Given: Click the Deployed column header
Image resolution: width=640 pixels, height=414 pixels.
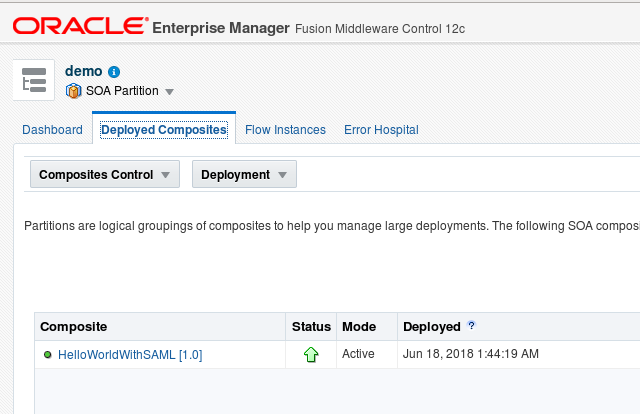Looking at the screenshot, I should pyautogui.click(x=432, y=327).
